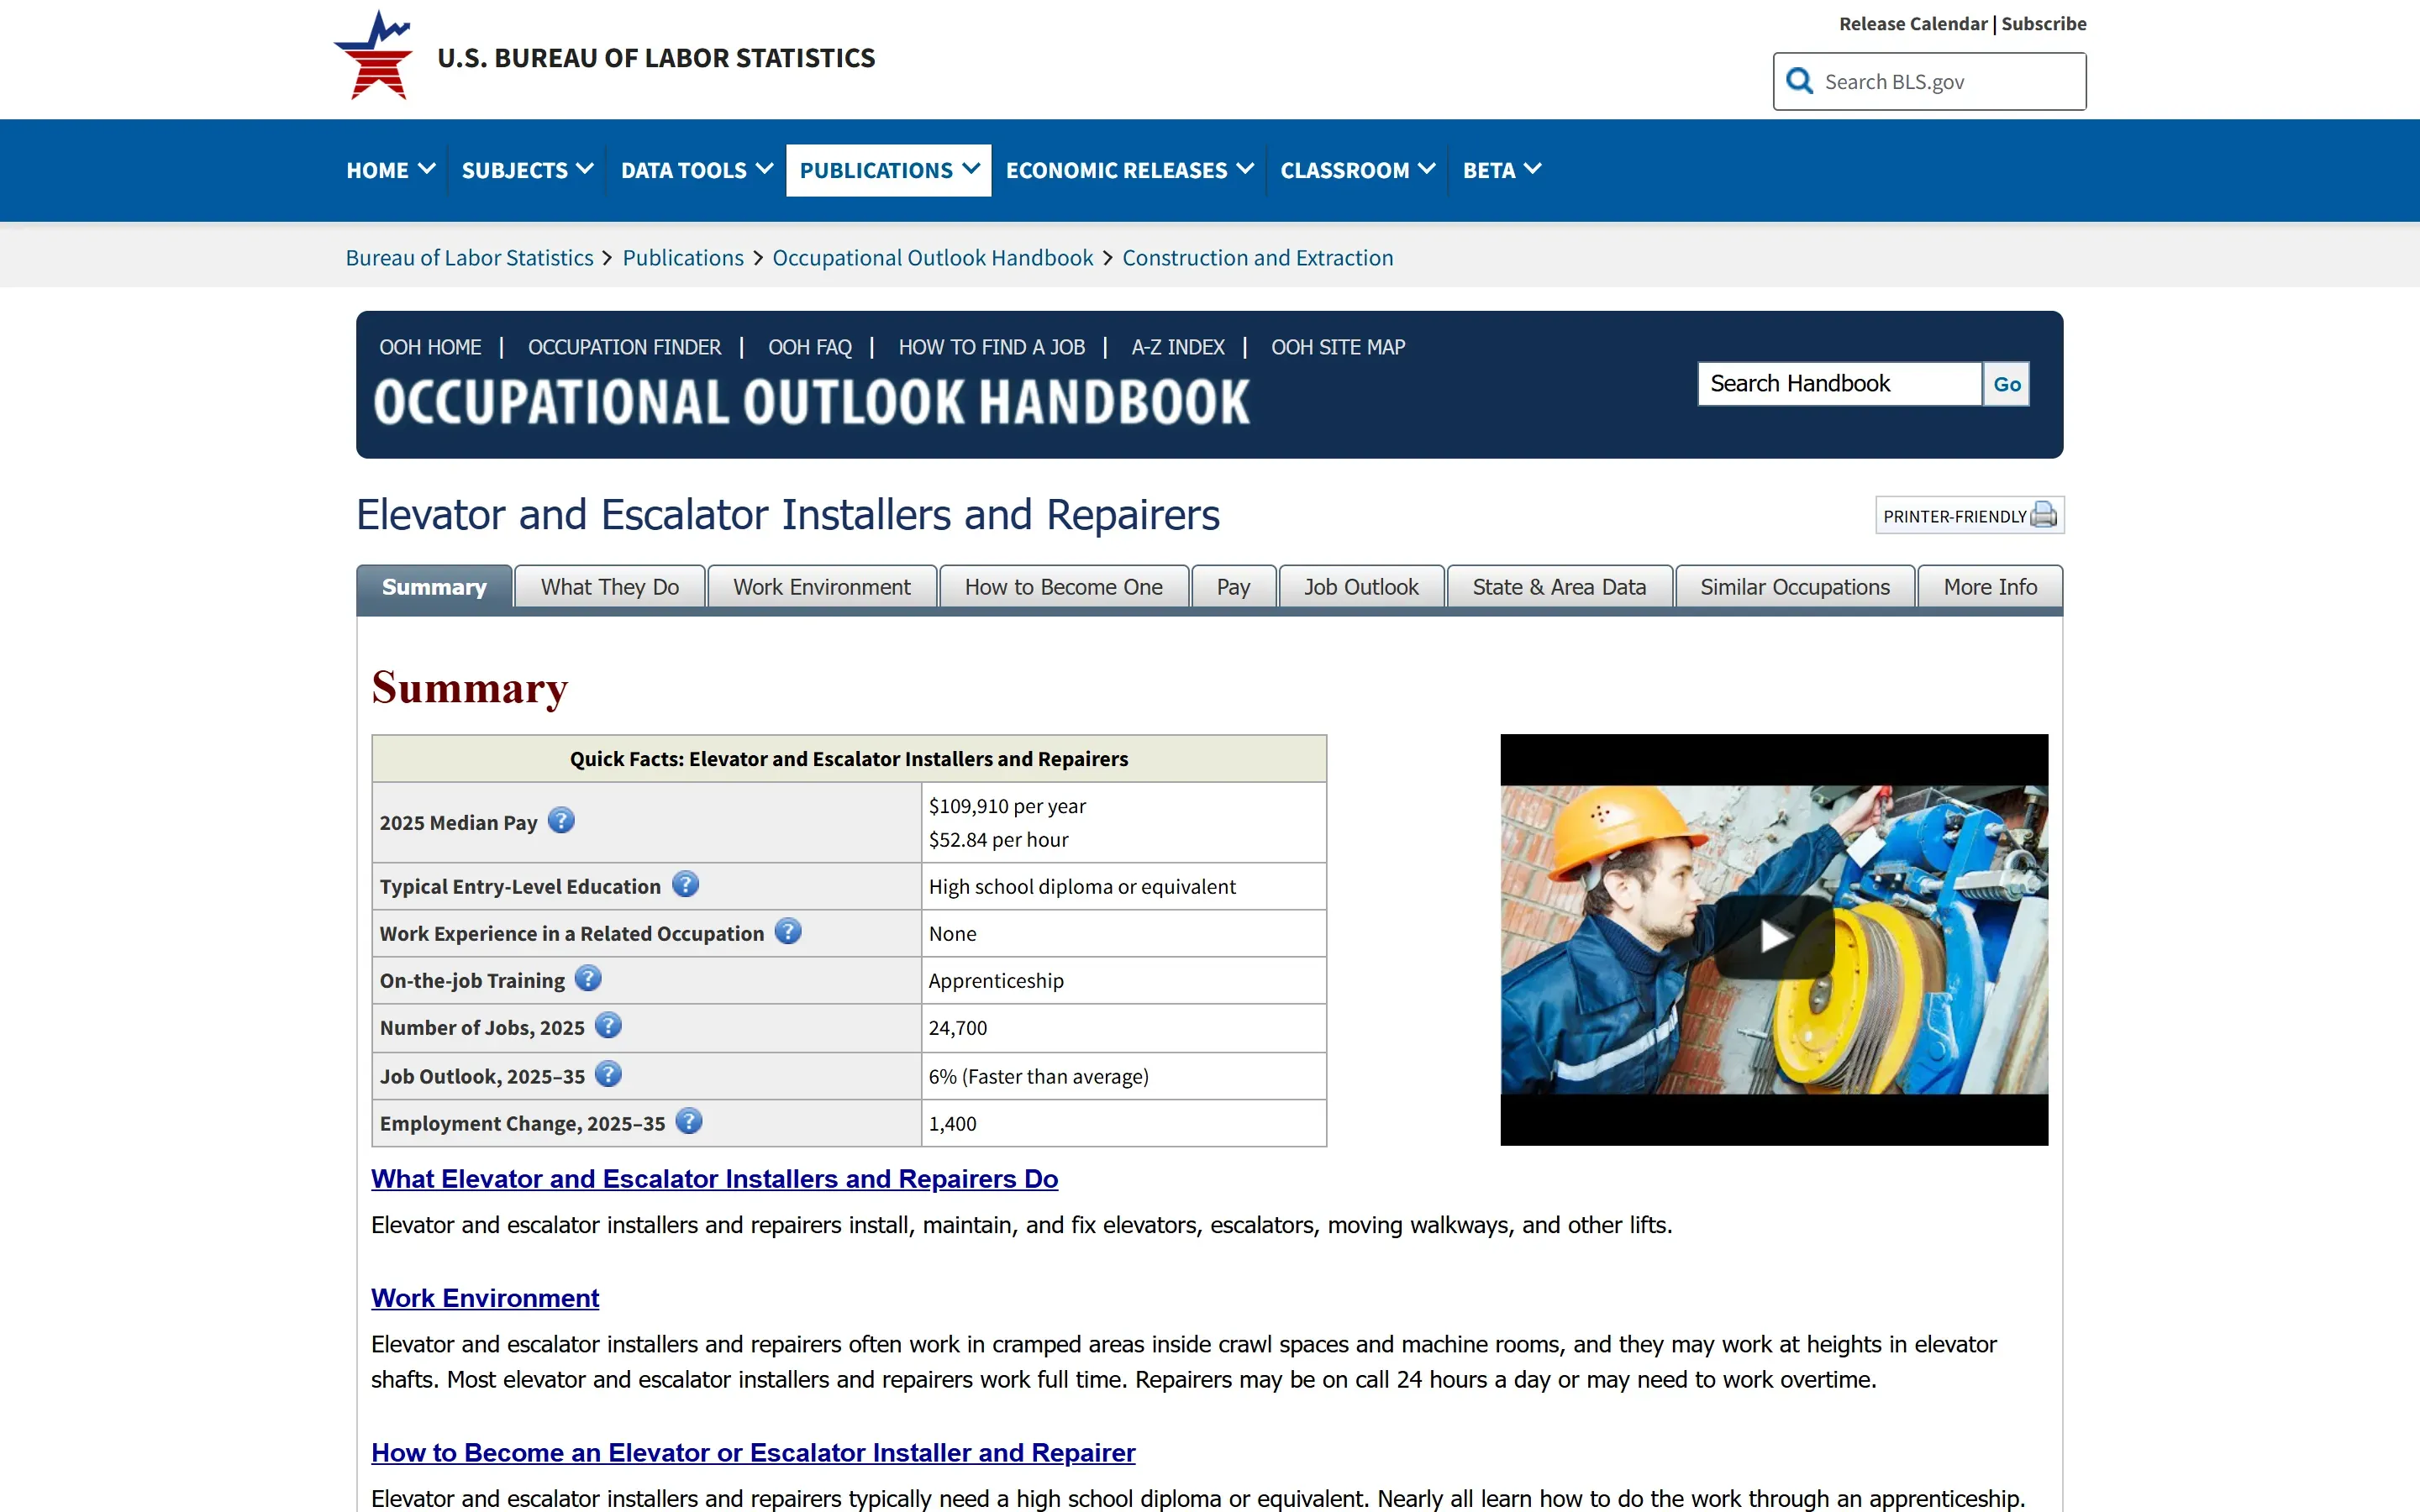
Task: Open What Elevator and Escalator Installers Do link
Action: [x=714, y=1179]
